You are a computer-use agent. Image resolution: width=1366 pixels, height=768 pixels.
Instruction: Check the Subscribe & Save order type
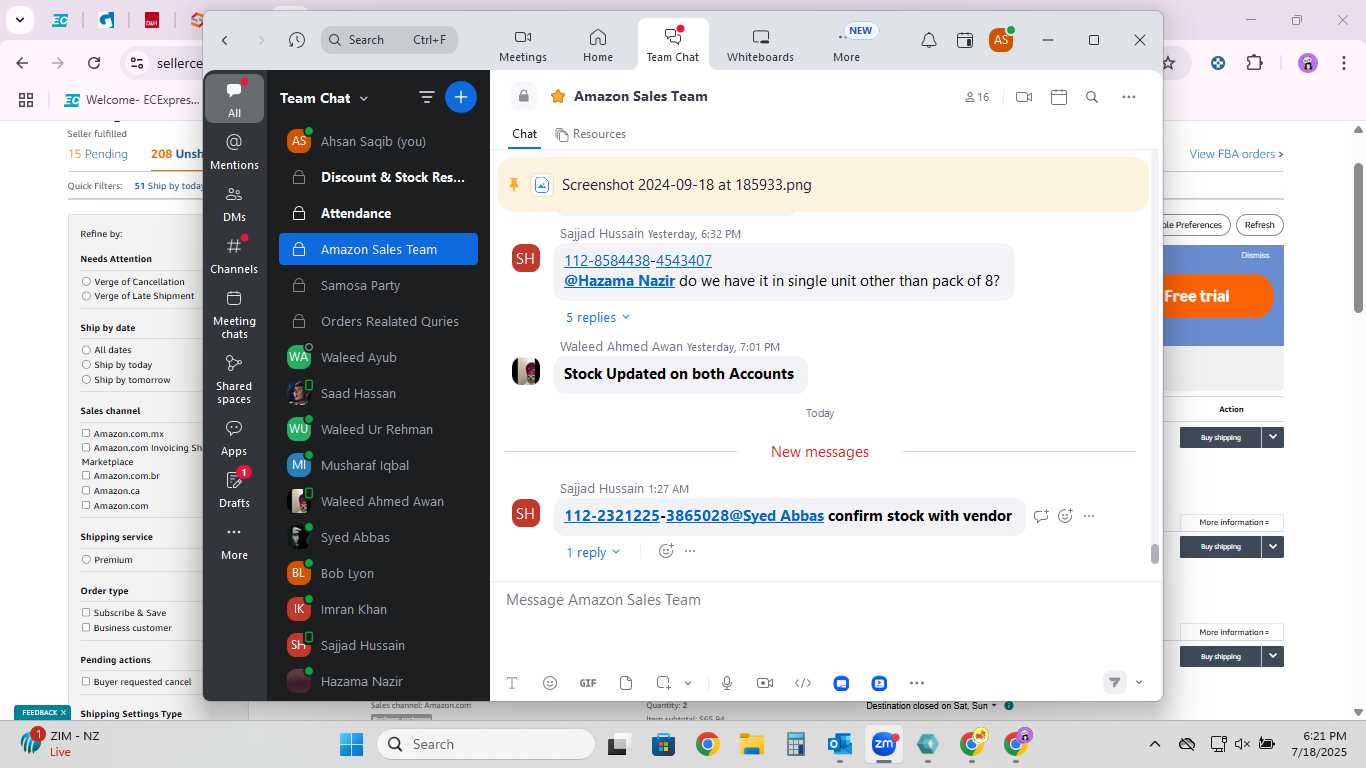(86, 613)
